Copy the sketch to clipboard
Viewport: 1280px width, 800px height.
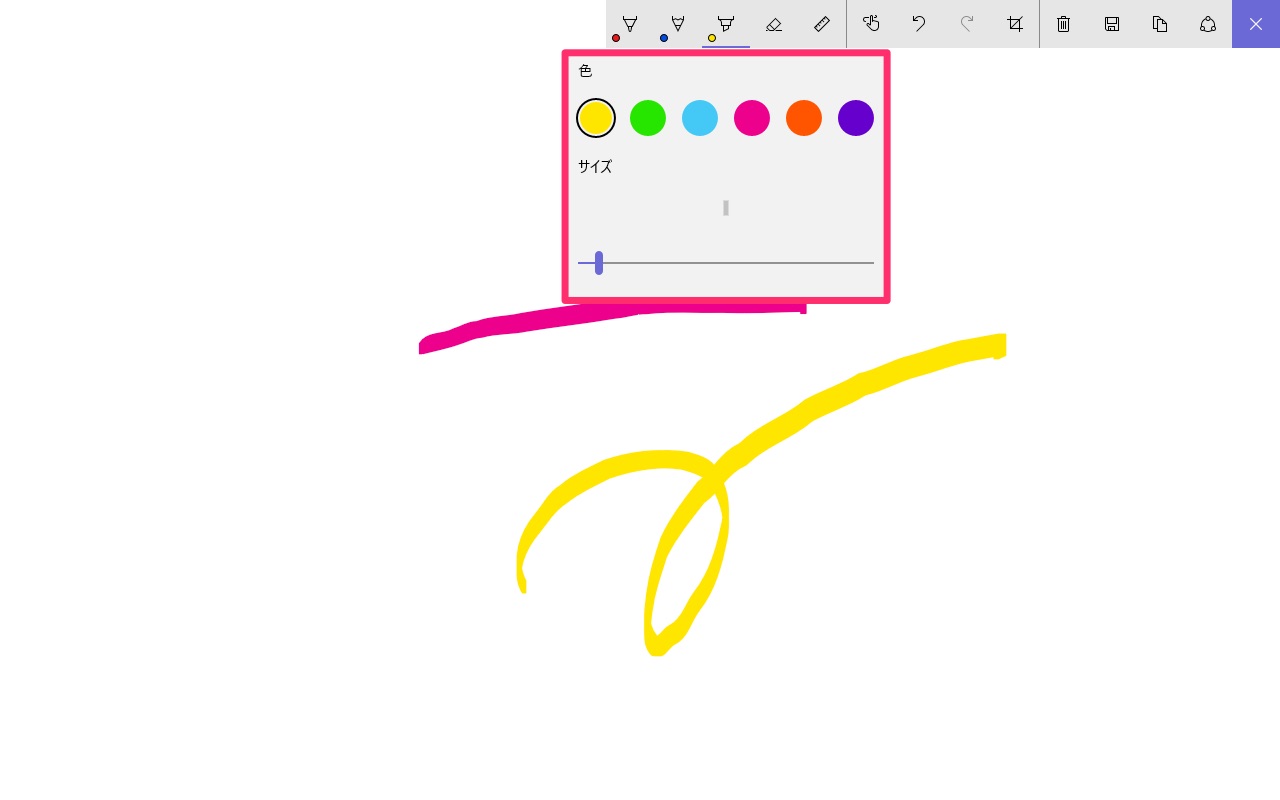1160,24
